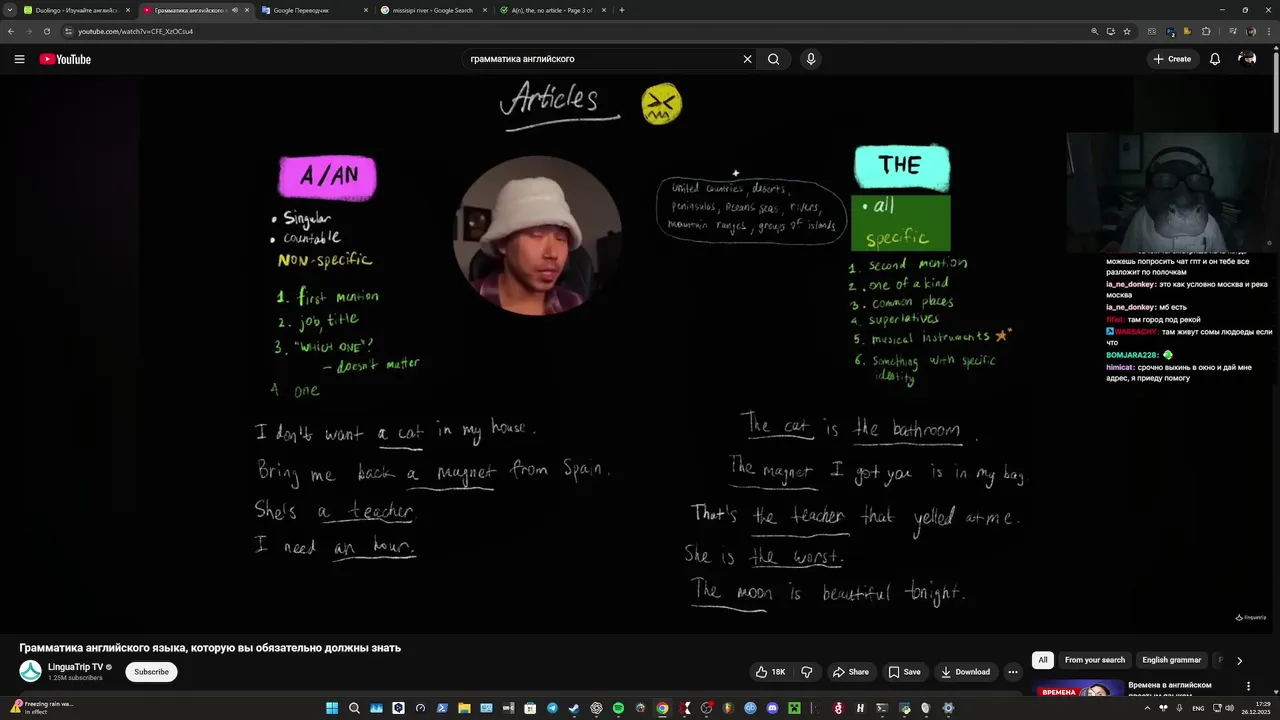1280x720 pixels.
Task: Dislike the video
Action: click(x=806, y=672)
